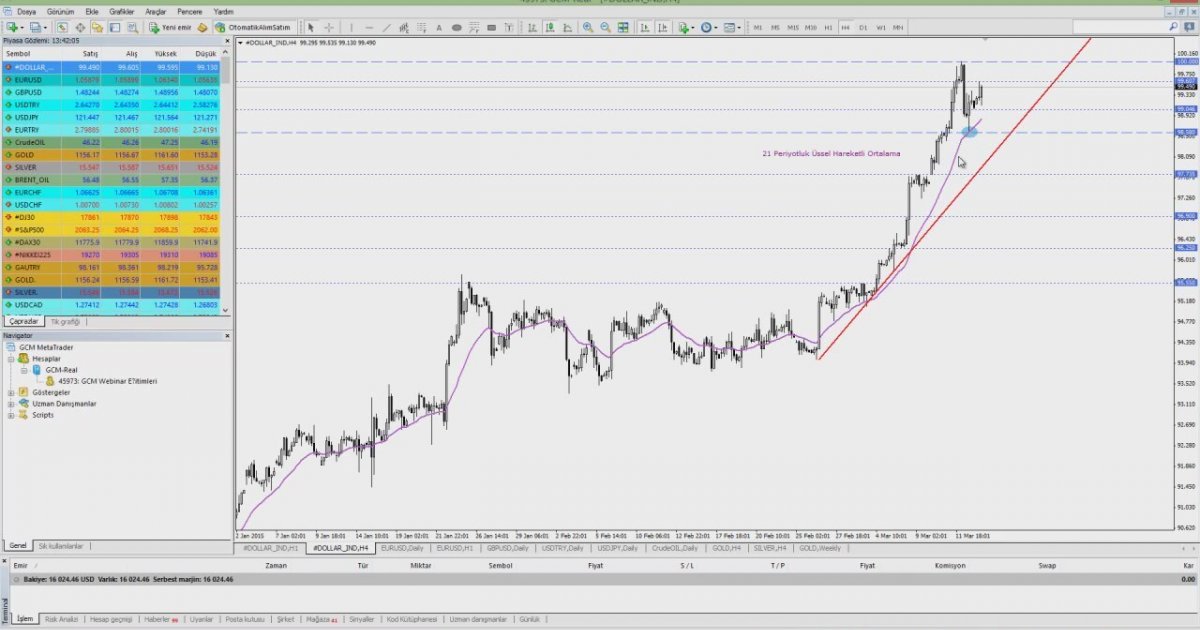
Task: Open the MetaEditor icon beside Yeni emir
Action: tap(202, 28)
